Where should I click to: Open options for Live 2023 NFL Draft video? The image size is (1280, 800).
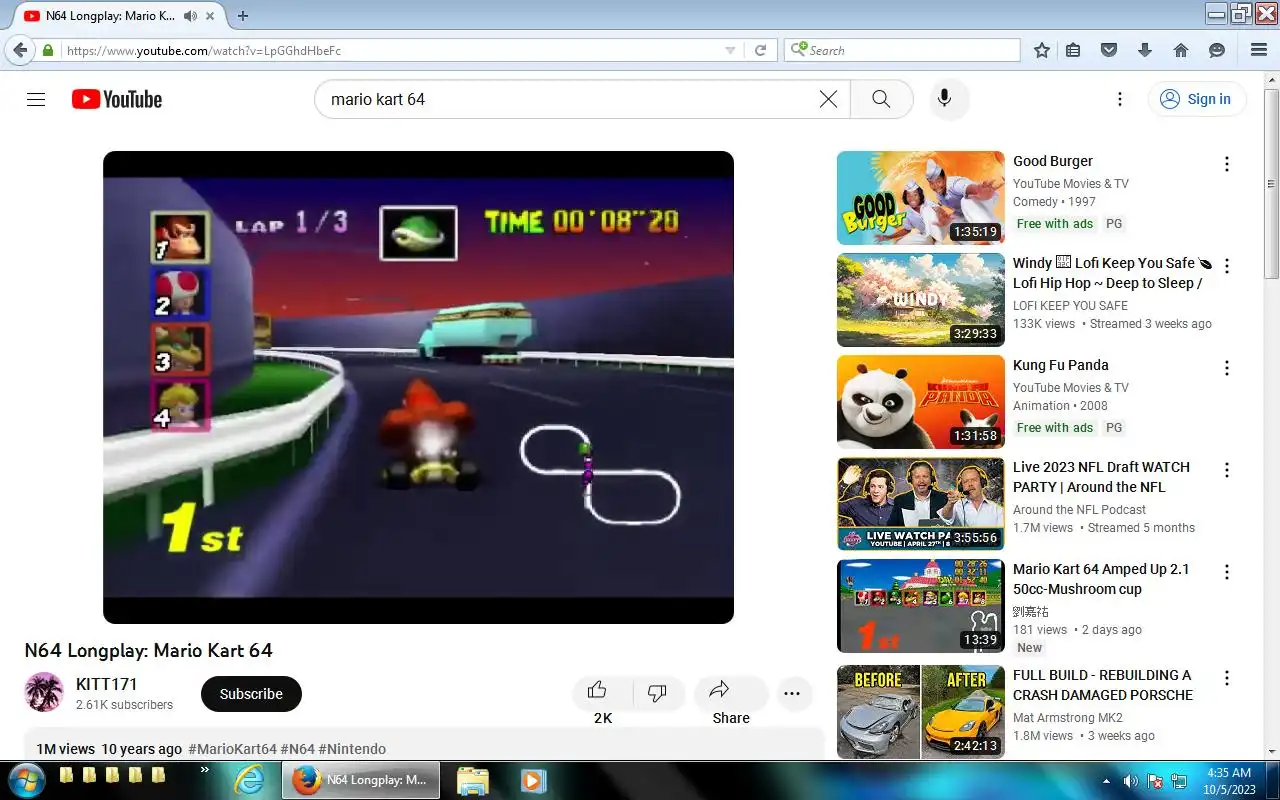point(1227,470)
